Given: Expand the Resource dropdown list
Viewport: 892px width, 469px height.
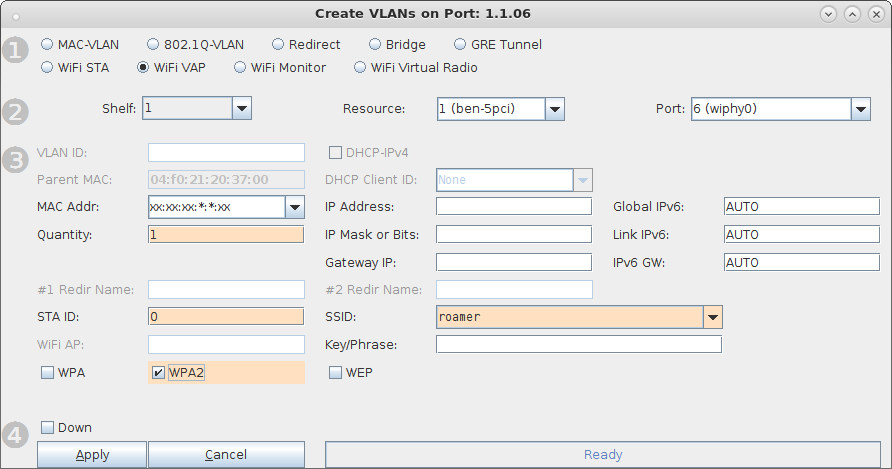Looking at the screenshot, I should pyautogui.click(x=555, y=108).
